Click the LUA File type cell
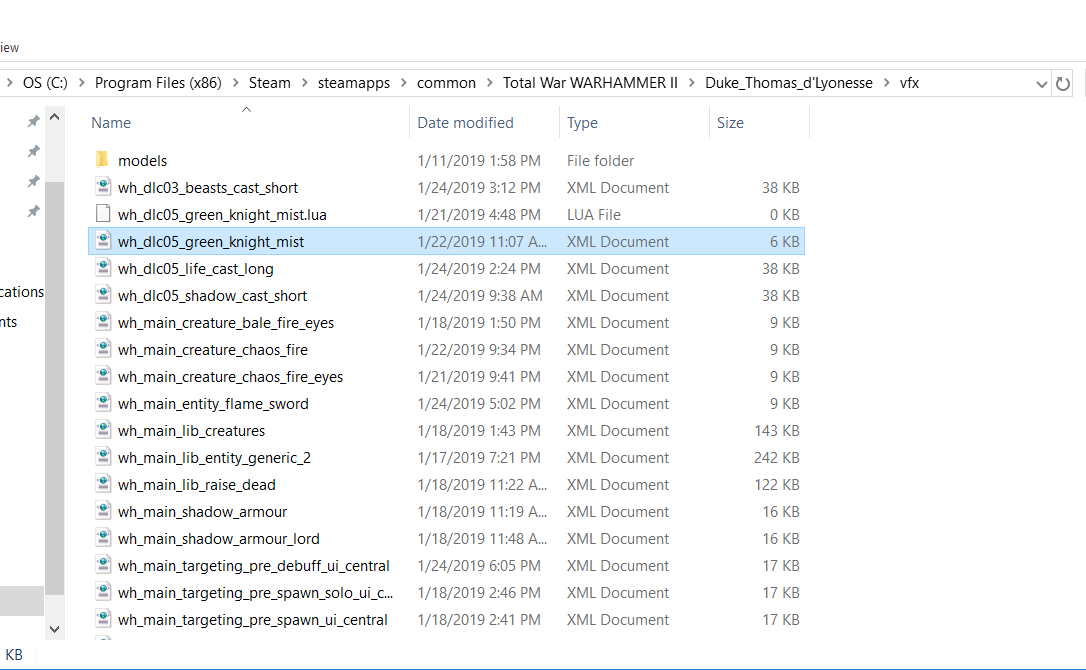Viewport: 1086px width, 670px height. 594,215
